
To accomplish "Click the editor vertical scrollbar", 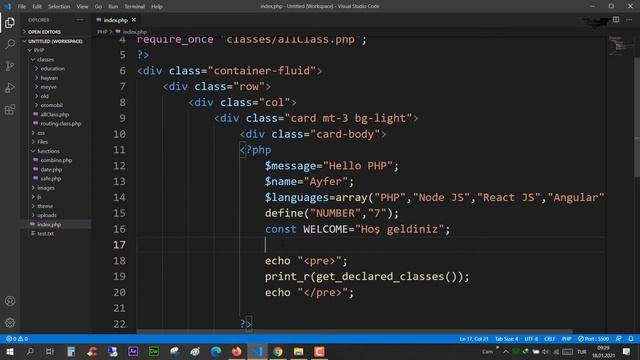I will pyautogui.click(x=637, y=118).
